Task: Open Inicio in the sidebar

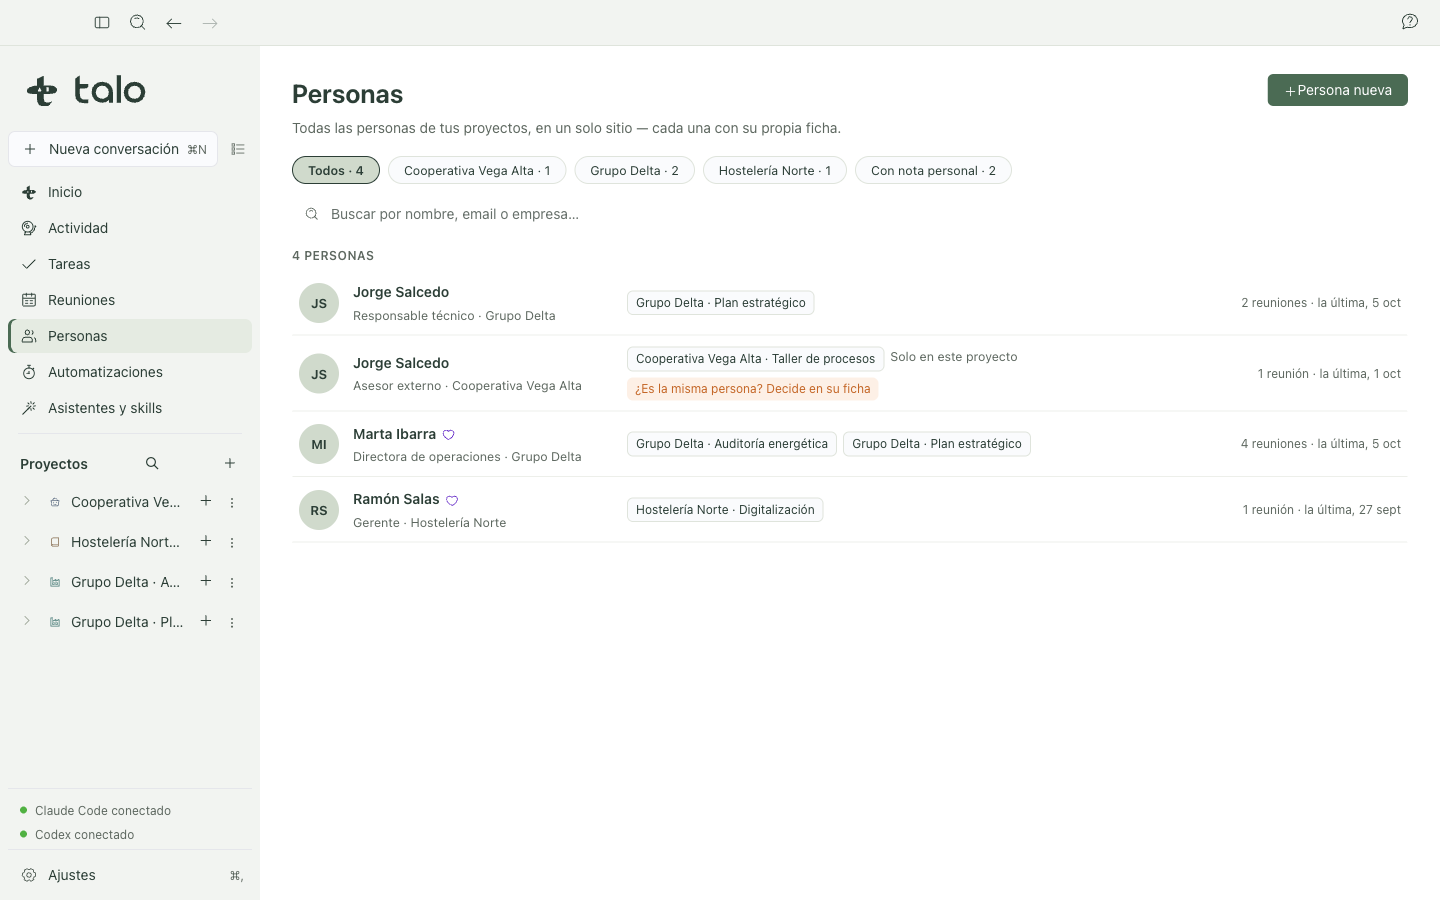Action: click(x=130, y=192)
